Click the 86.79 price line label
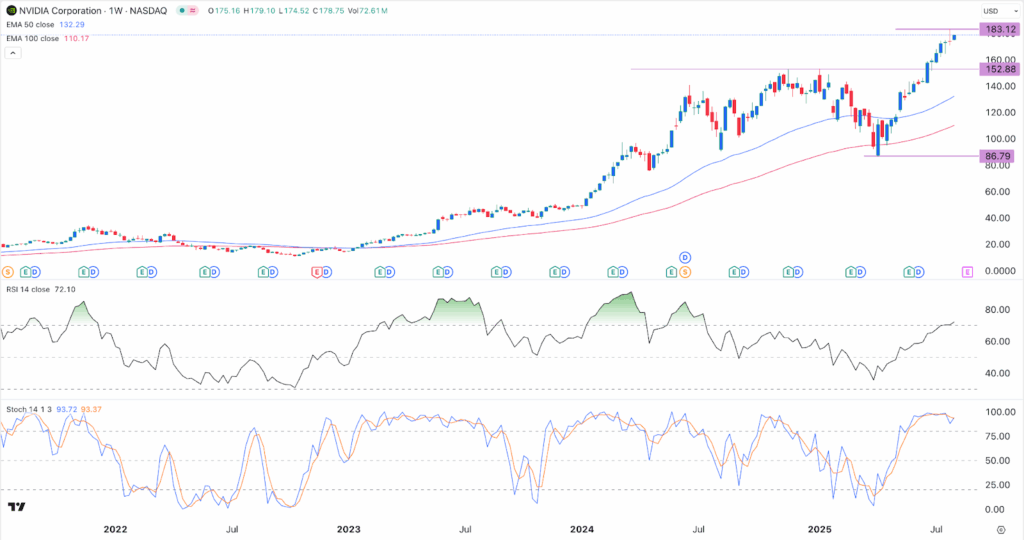The image size is (1024, 540). tap(998, 156)
